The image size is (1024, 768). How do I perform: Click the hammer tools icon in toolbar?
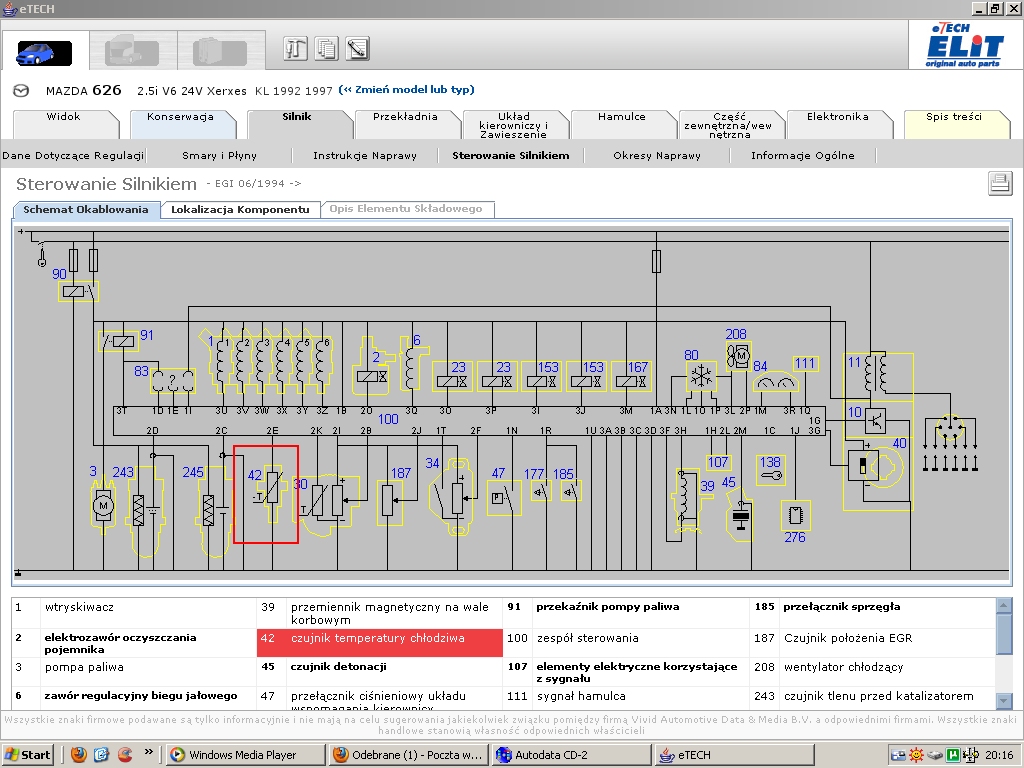[x=295, y=48]
